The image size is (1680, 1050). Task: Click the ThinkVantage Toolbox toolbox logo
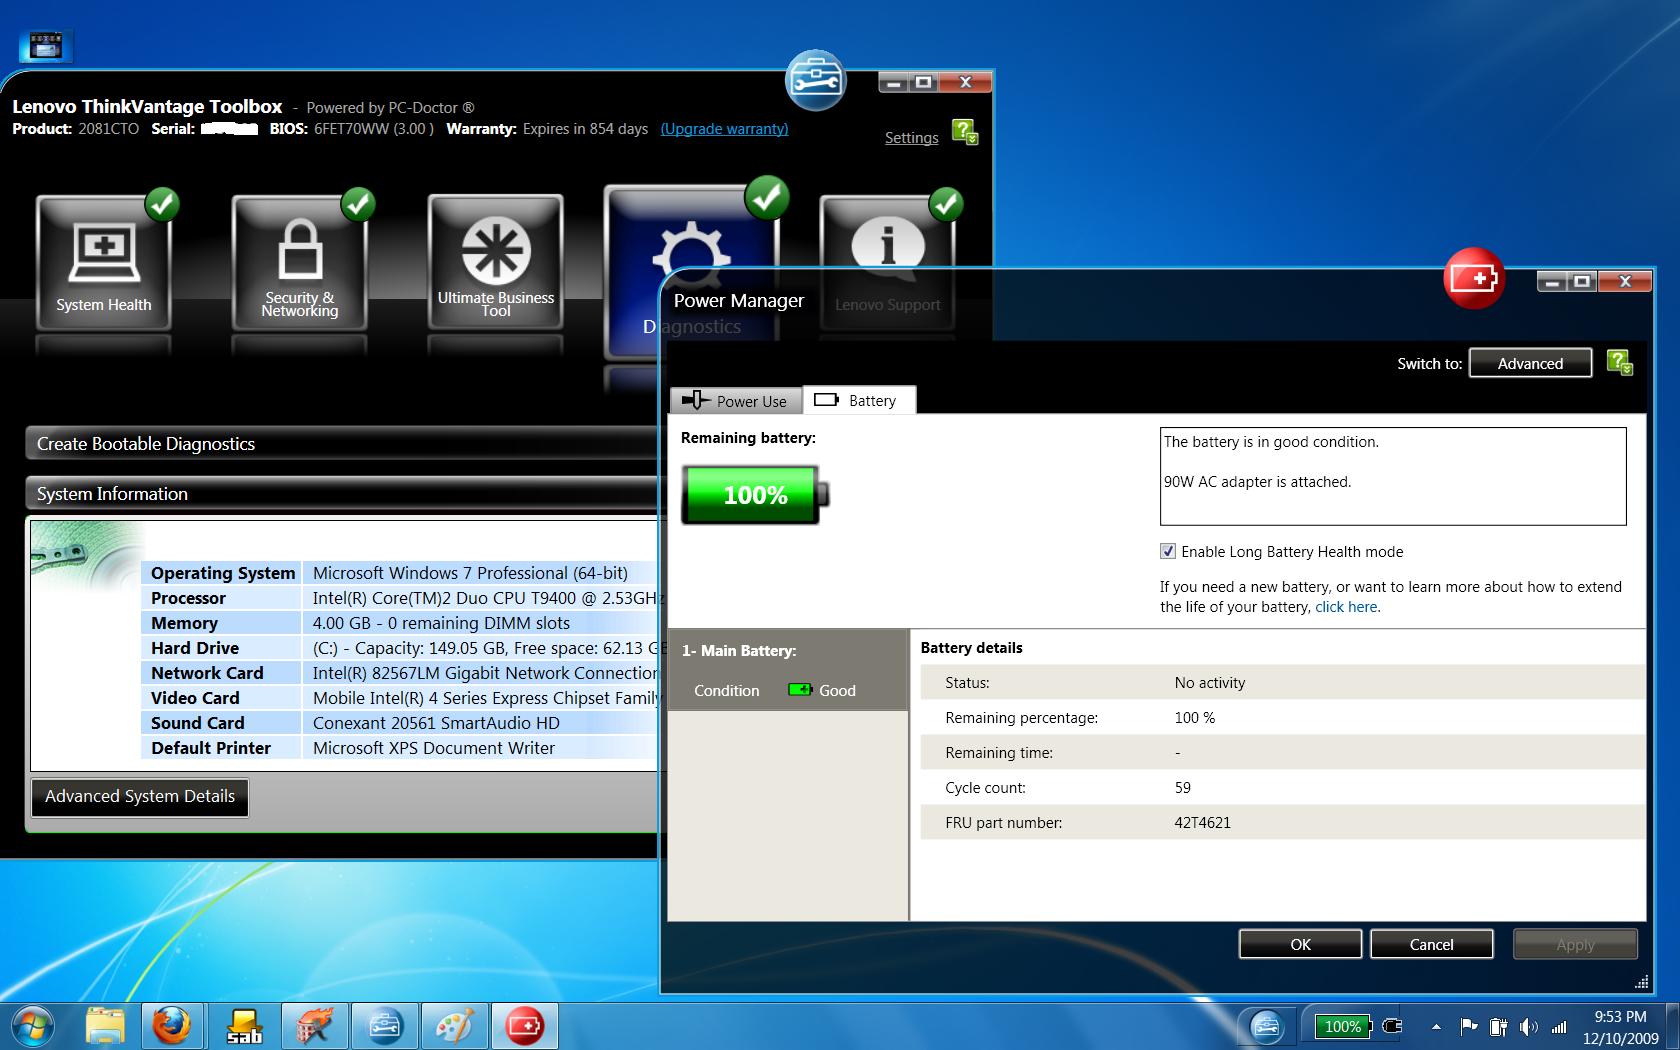[816, 80]
